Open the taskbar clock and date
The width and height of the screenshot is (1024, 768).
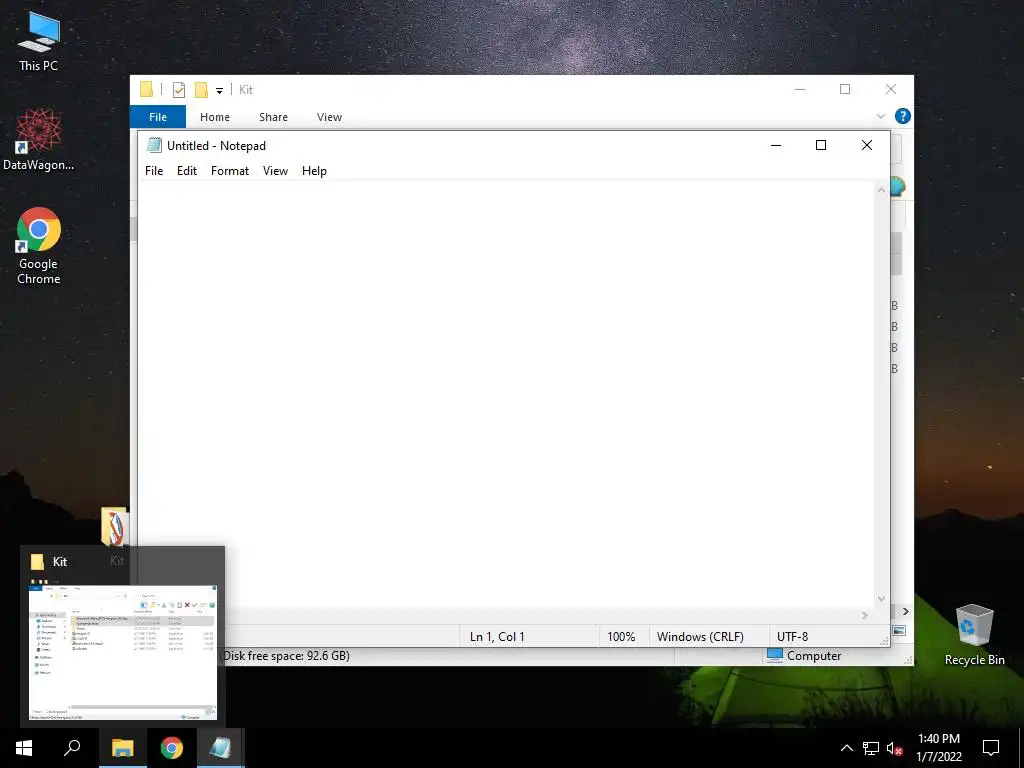[938, 748]
